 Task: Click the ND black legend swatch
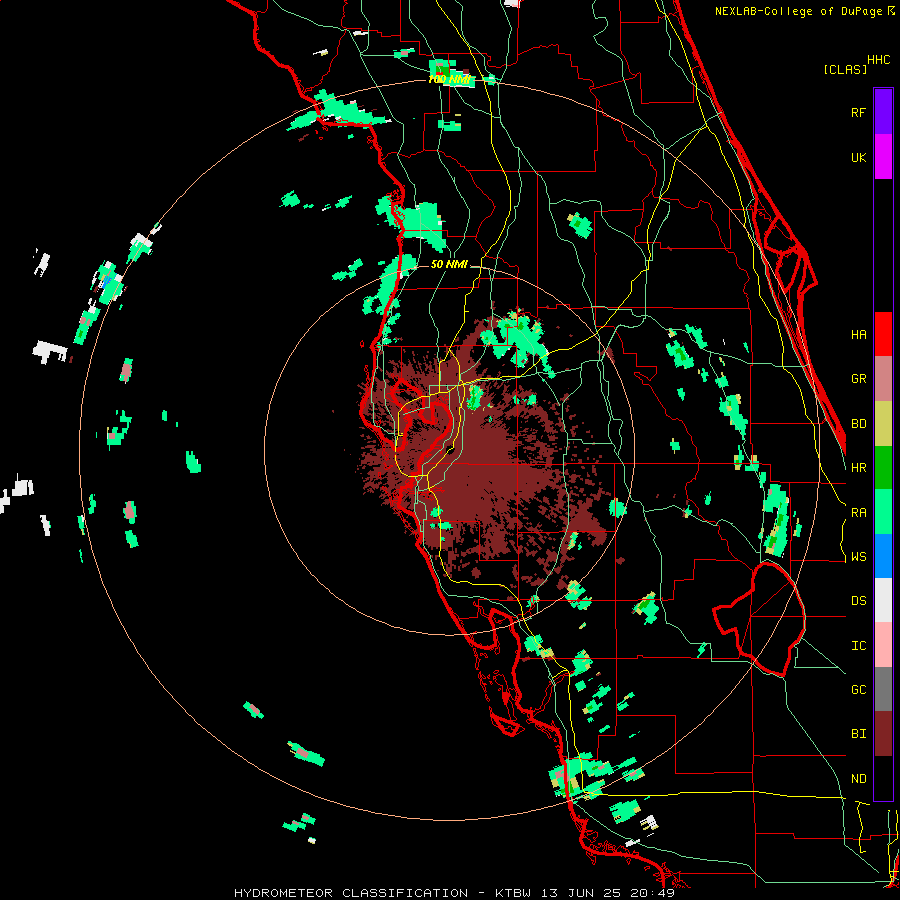pyautogui.click(x=883, y=778)
